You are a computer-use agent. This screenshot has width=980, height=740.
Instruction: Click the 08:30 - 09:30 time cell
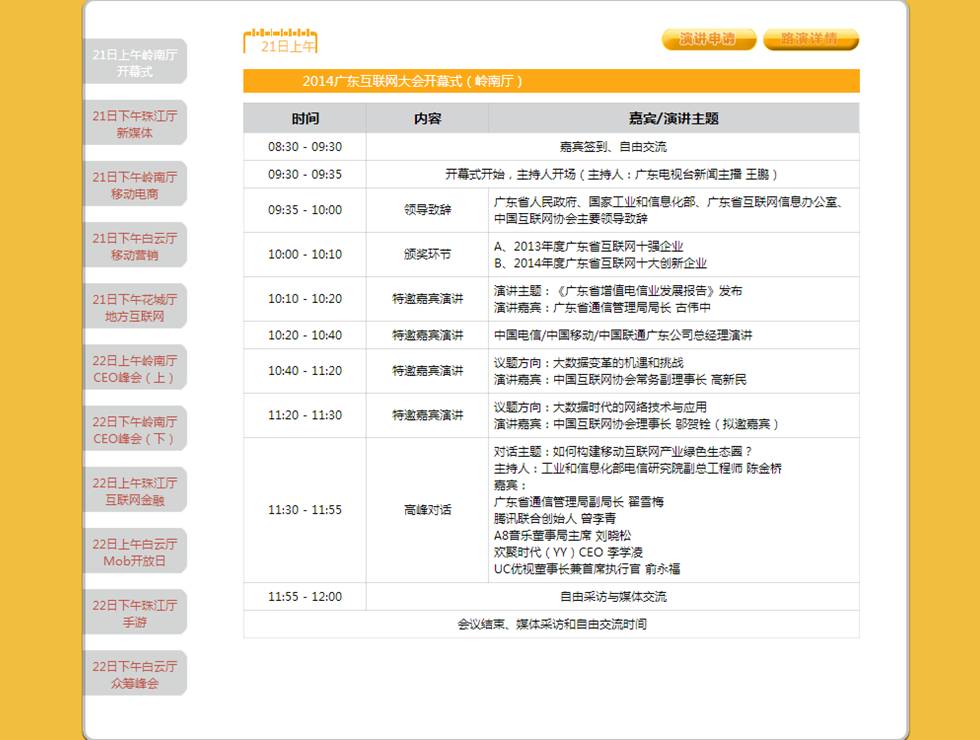pos(305,147)
